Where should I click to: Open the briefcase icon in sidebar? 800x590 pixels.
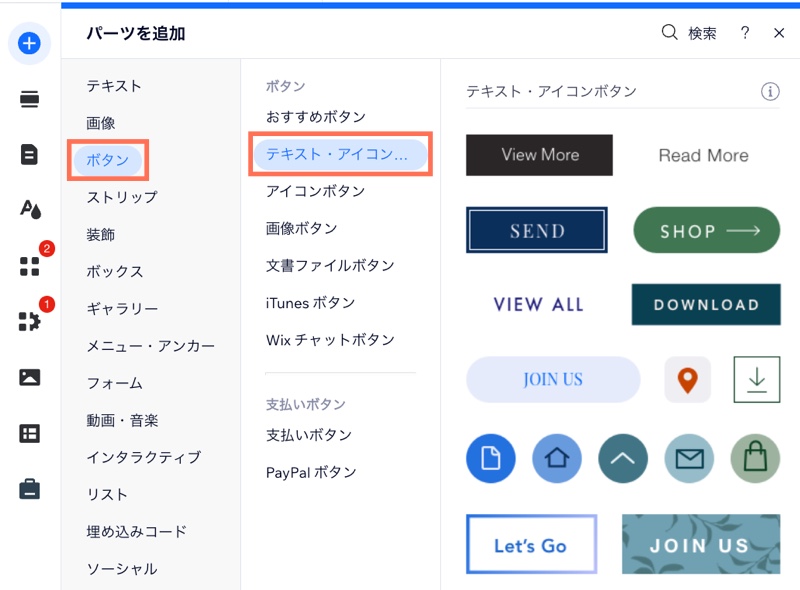coord(30,489)
